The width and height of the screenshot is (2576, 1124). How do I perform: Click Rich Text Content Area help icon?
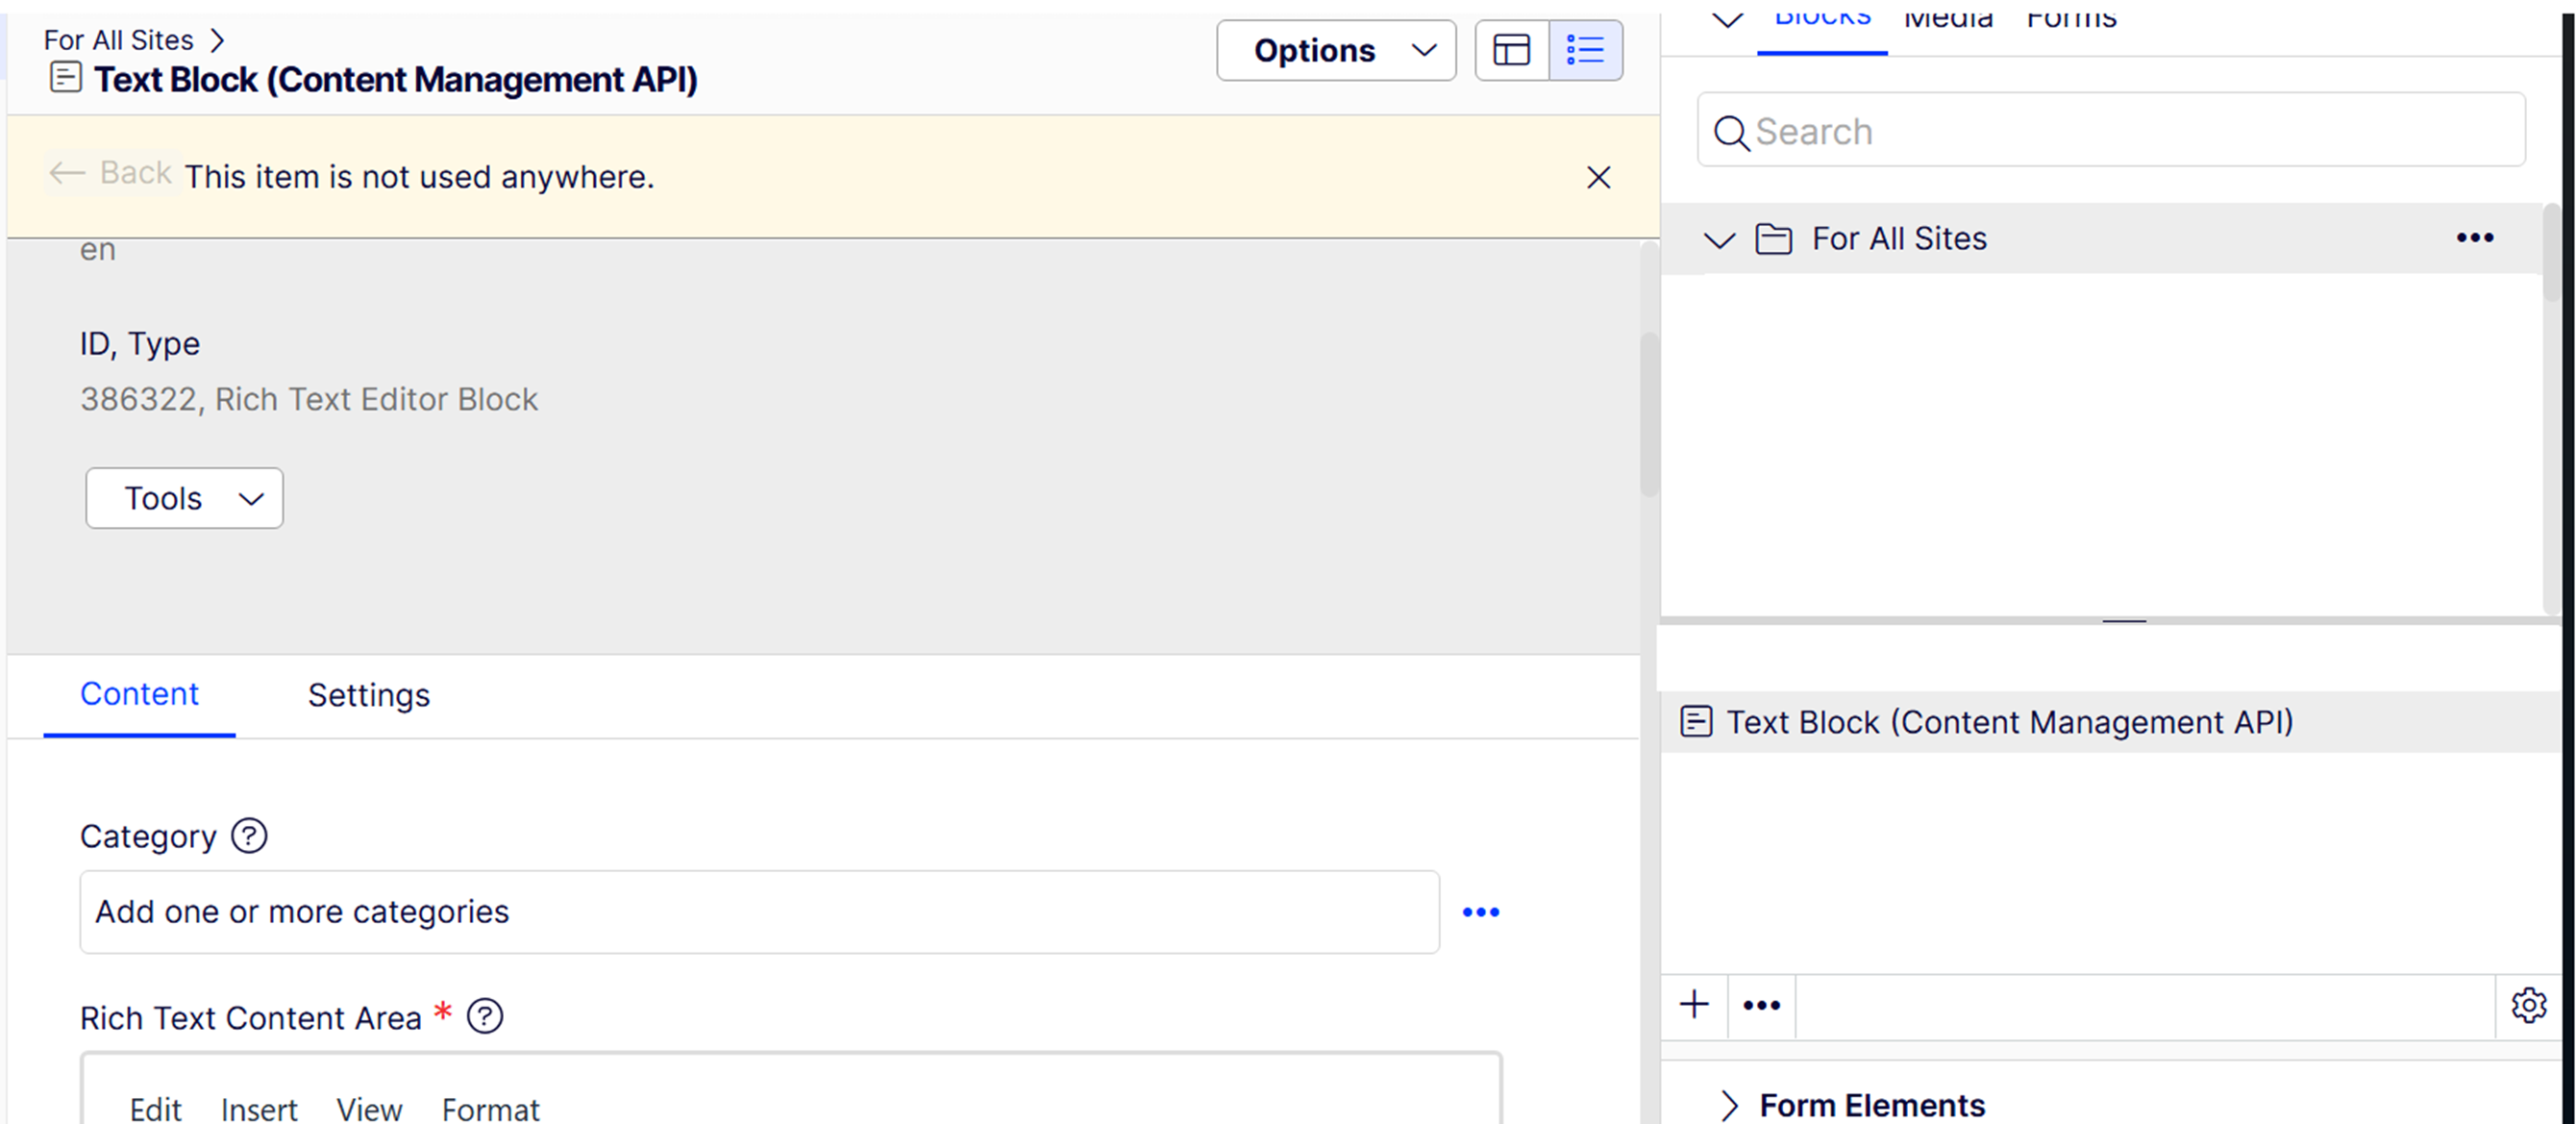tap(485, 1017)
